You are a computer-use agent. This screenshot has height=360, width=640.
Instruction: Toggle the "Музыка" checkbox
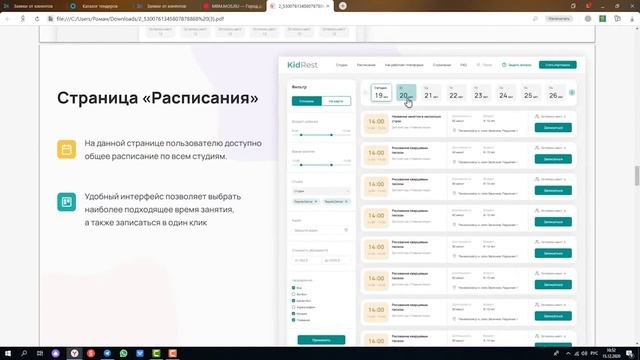293,313
